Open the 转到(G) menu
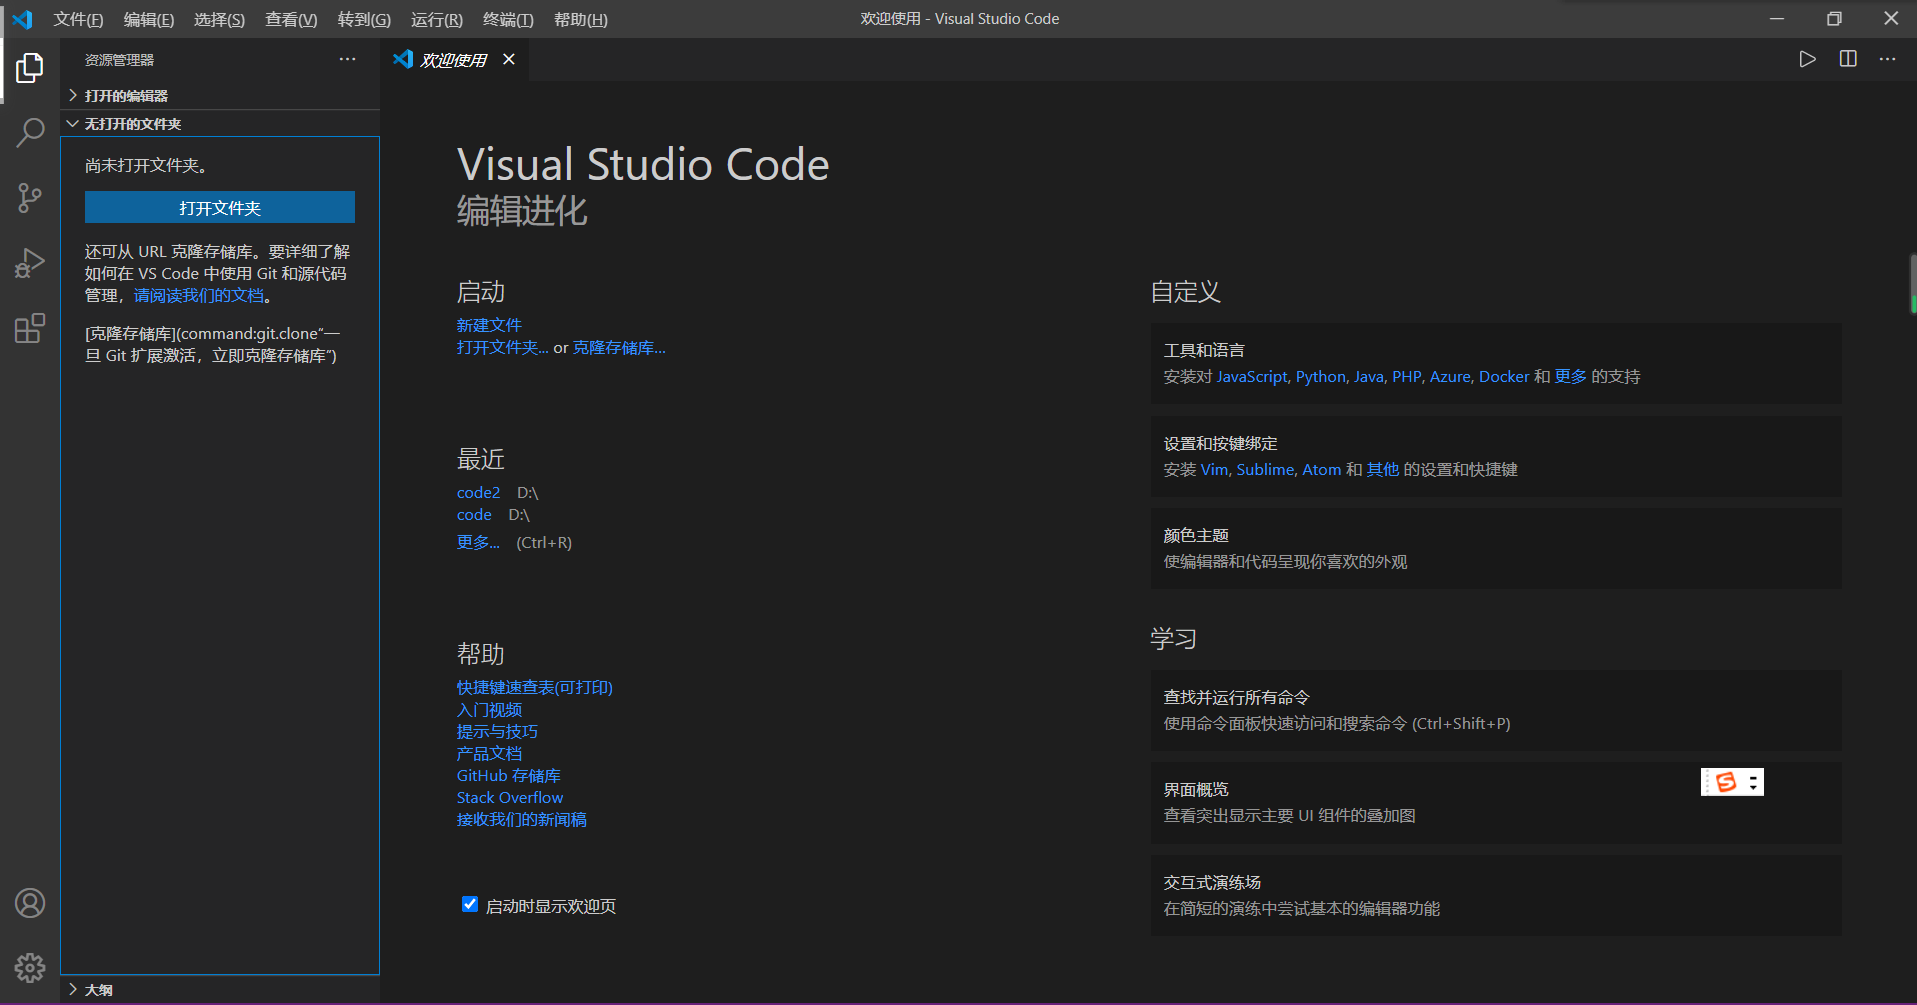1917x1005 pixels. point(364,19)
